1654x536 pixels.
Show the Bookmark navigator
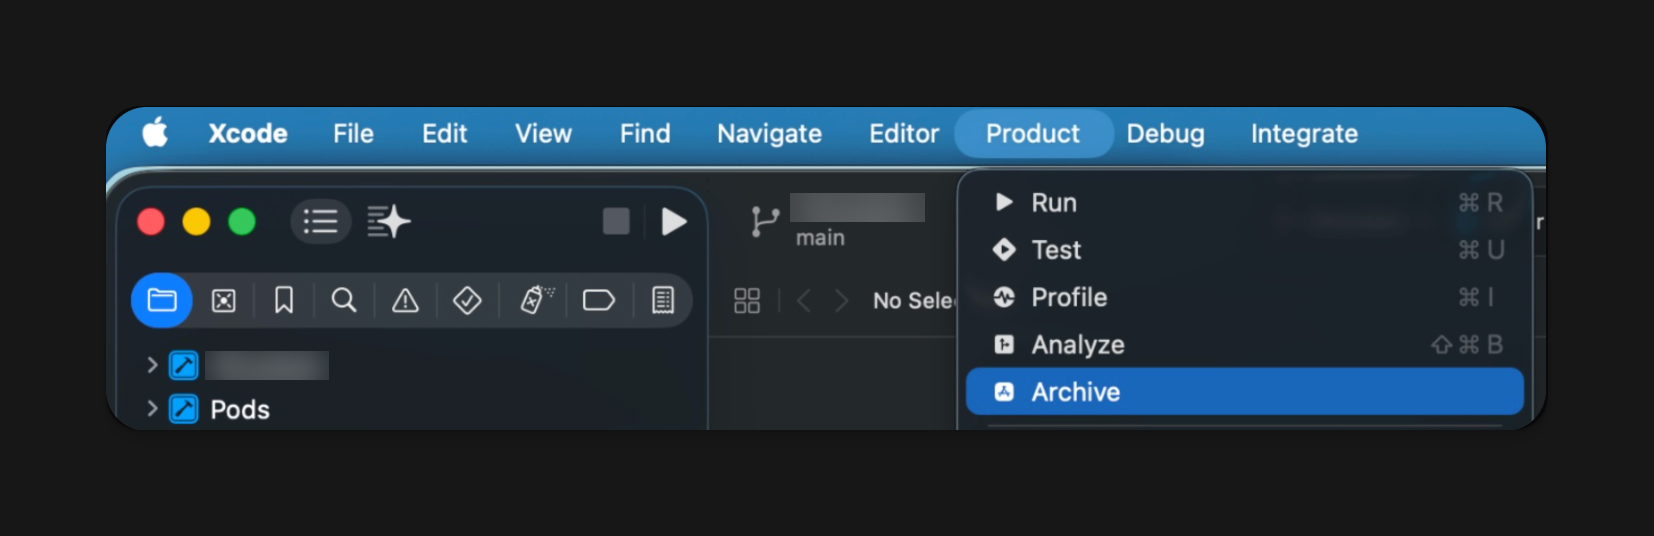click(x=284, y=300)
